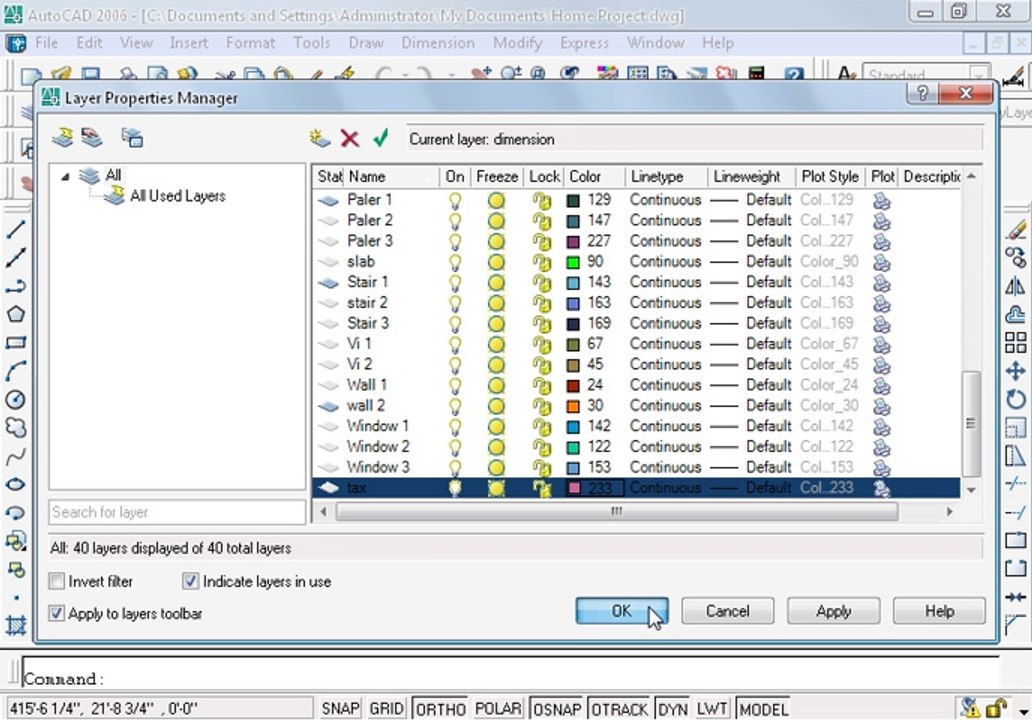Image resolution: width=1032 pixels, height=720 pixels.
Task: Toggle the On lightbulb for Window 2
Action: point(455,447)
